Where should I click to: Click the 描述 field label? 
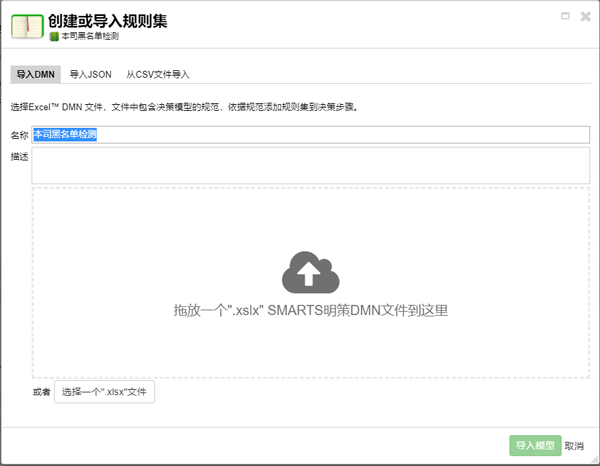pyautogui.click(x=19, y=155)
